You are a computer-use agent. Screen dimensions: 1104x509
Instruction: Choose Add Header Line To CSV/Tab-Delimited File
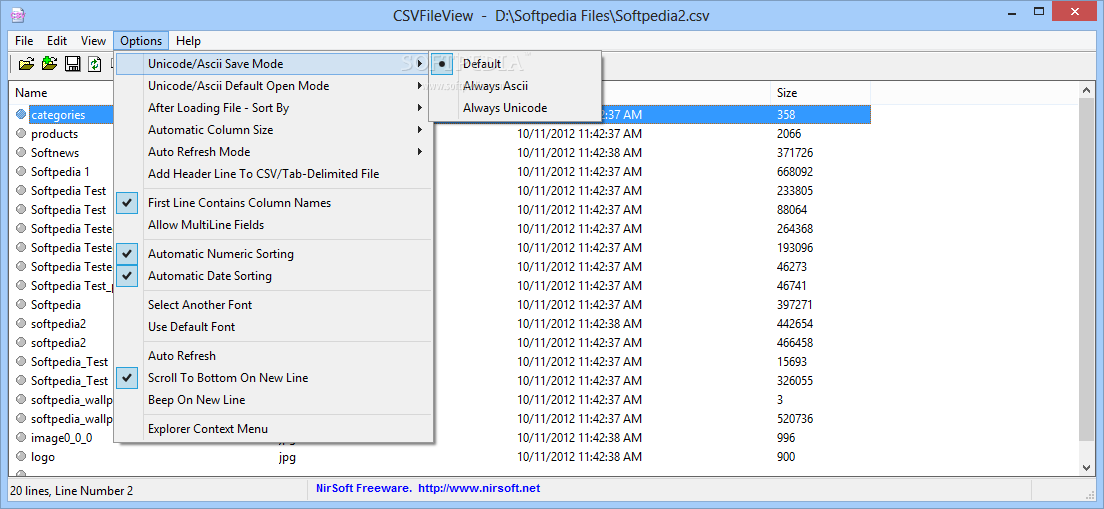273,173
